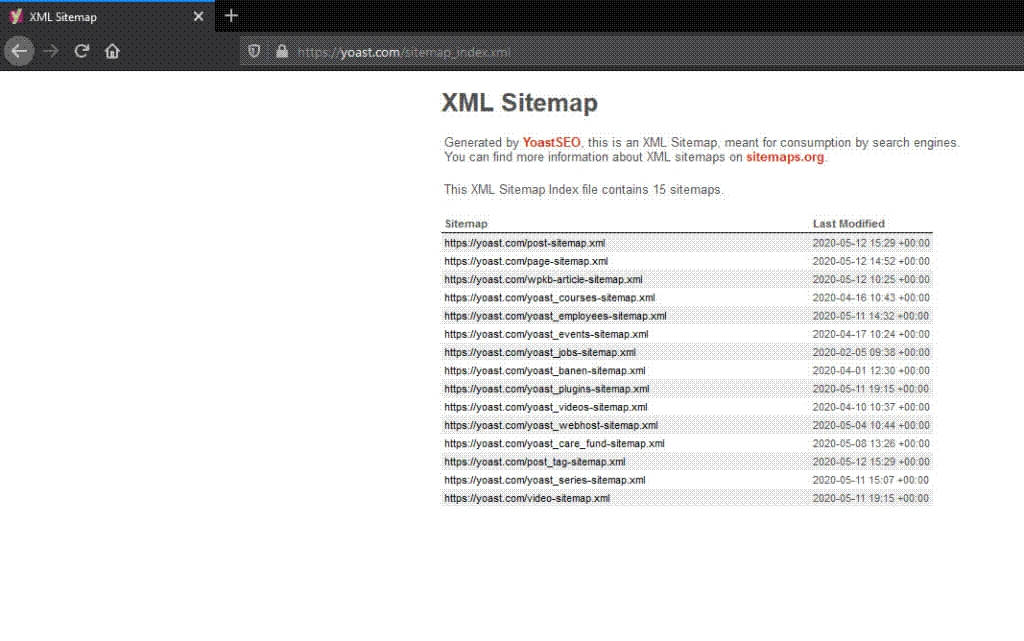Image resolution: width=1024 pixels, height=641 pixels.
Task: Select the XML Sitemap browser tab
Action: pos(100,17)
